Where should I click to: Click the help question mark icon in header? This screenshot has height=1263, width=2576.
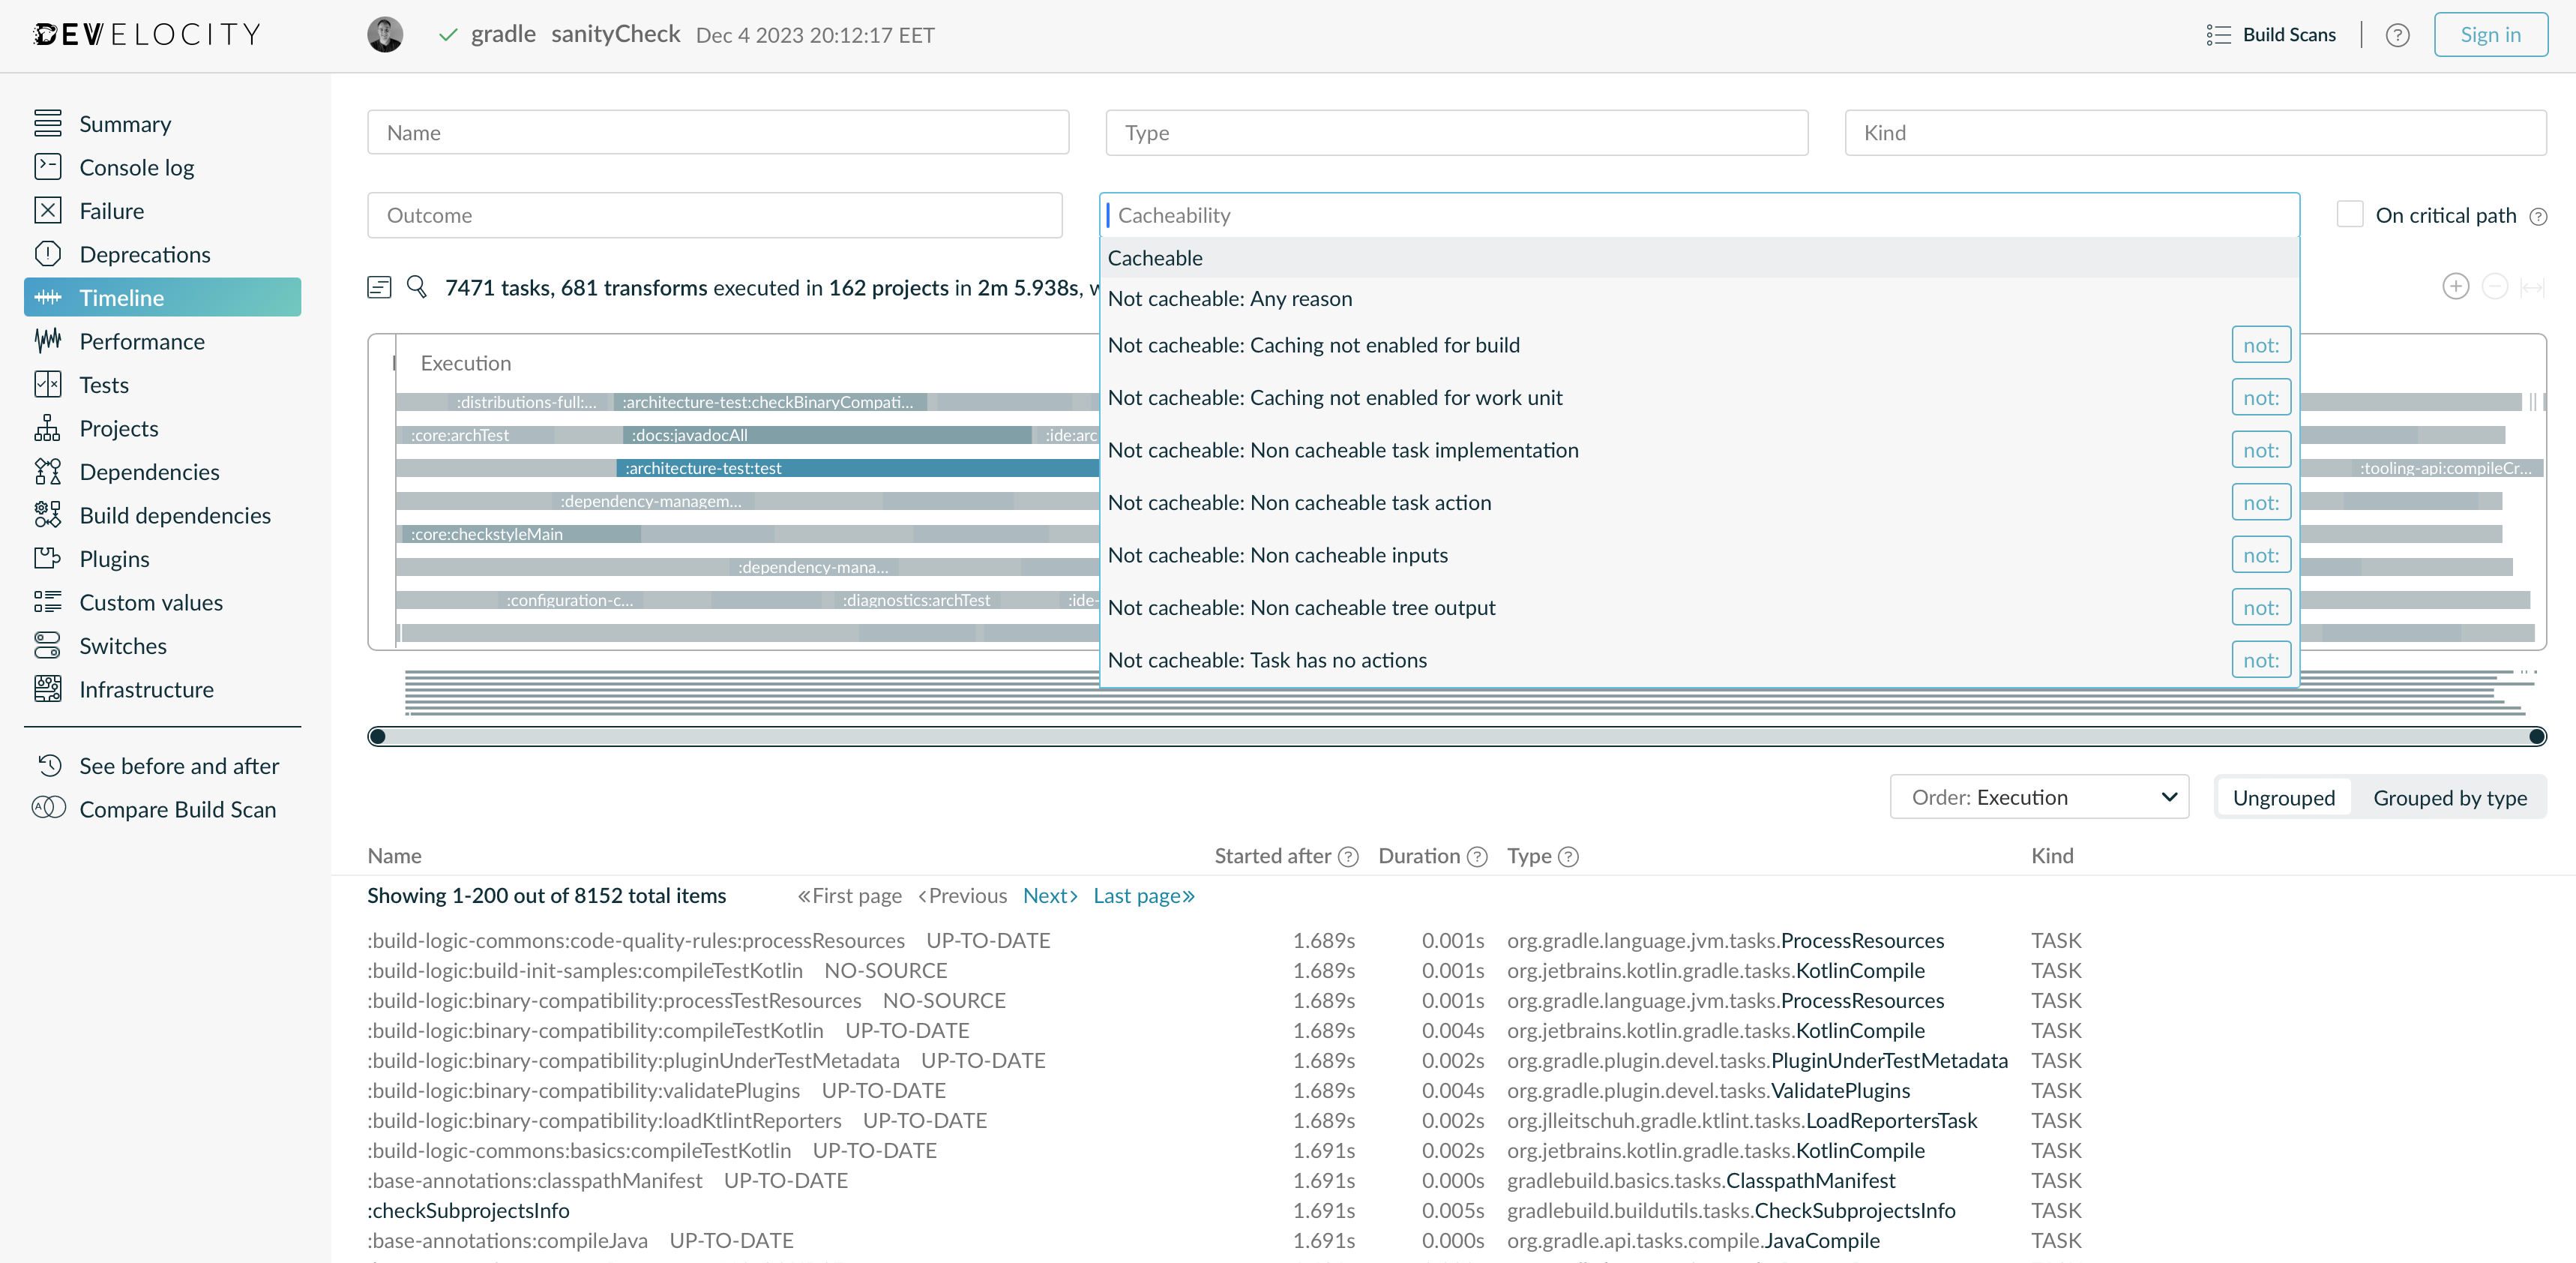coord(2397,35)
